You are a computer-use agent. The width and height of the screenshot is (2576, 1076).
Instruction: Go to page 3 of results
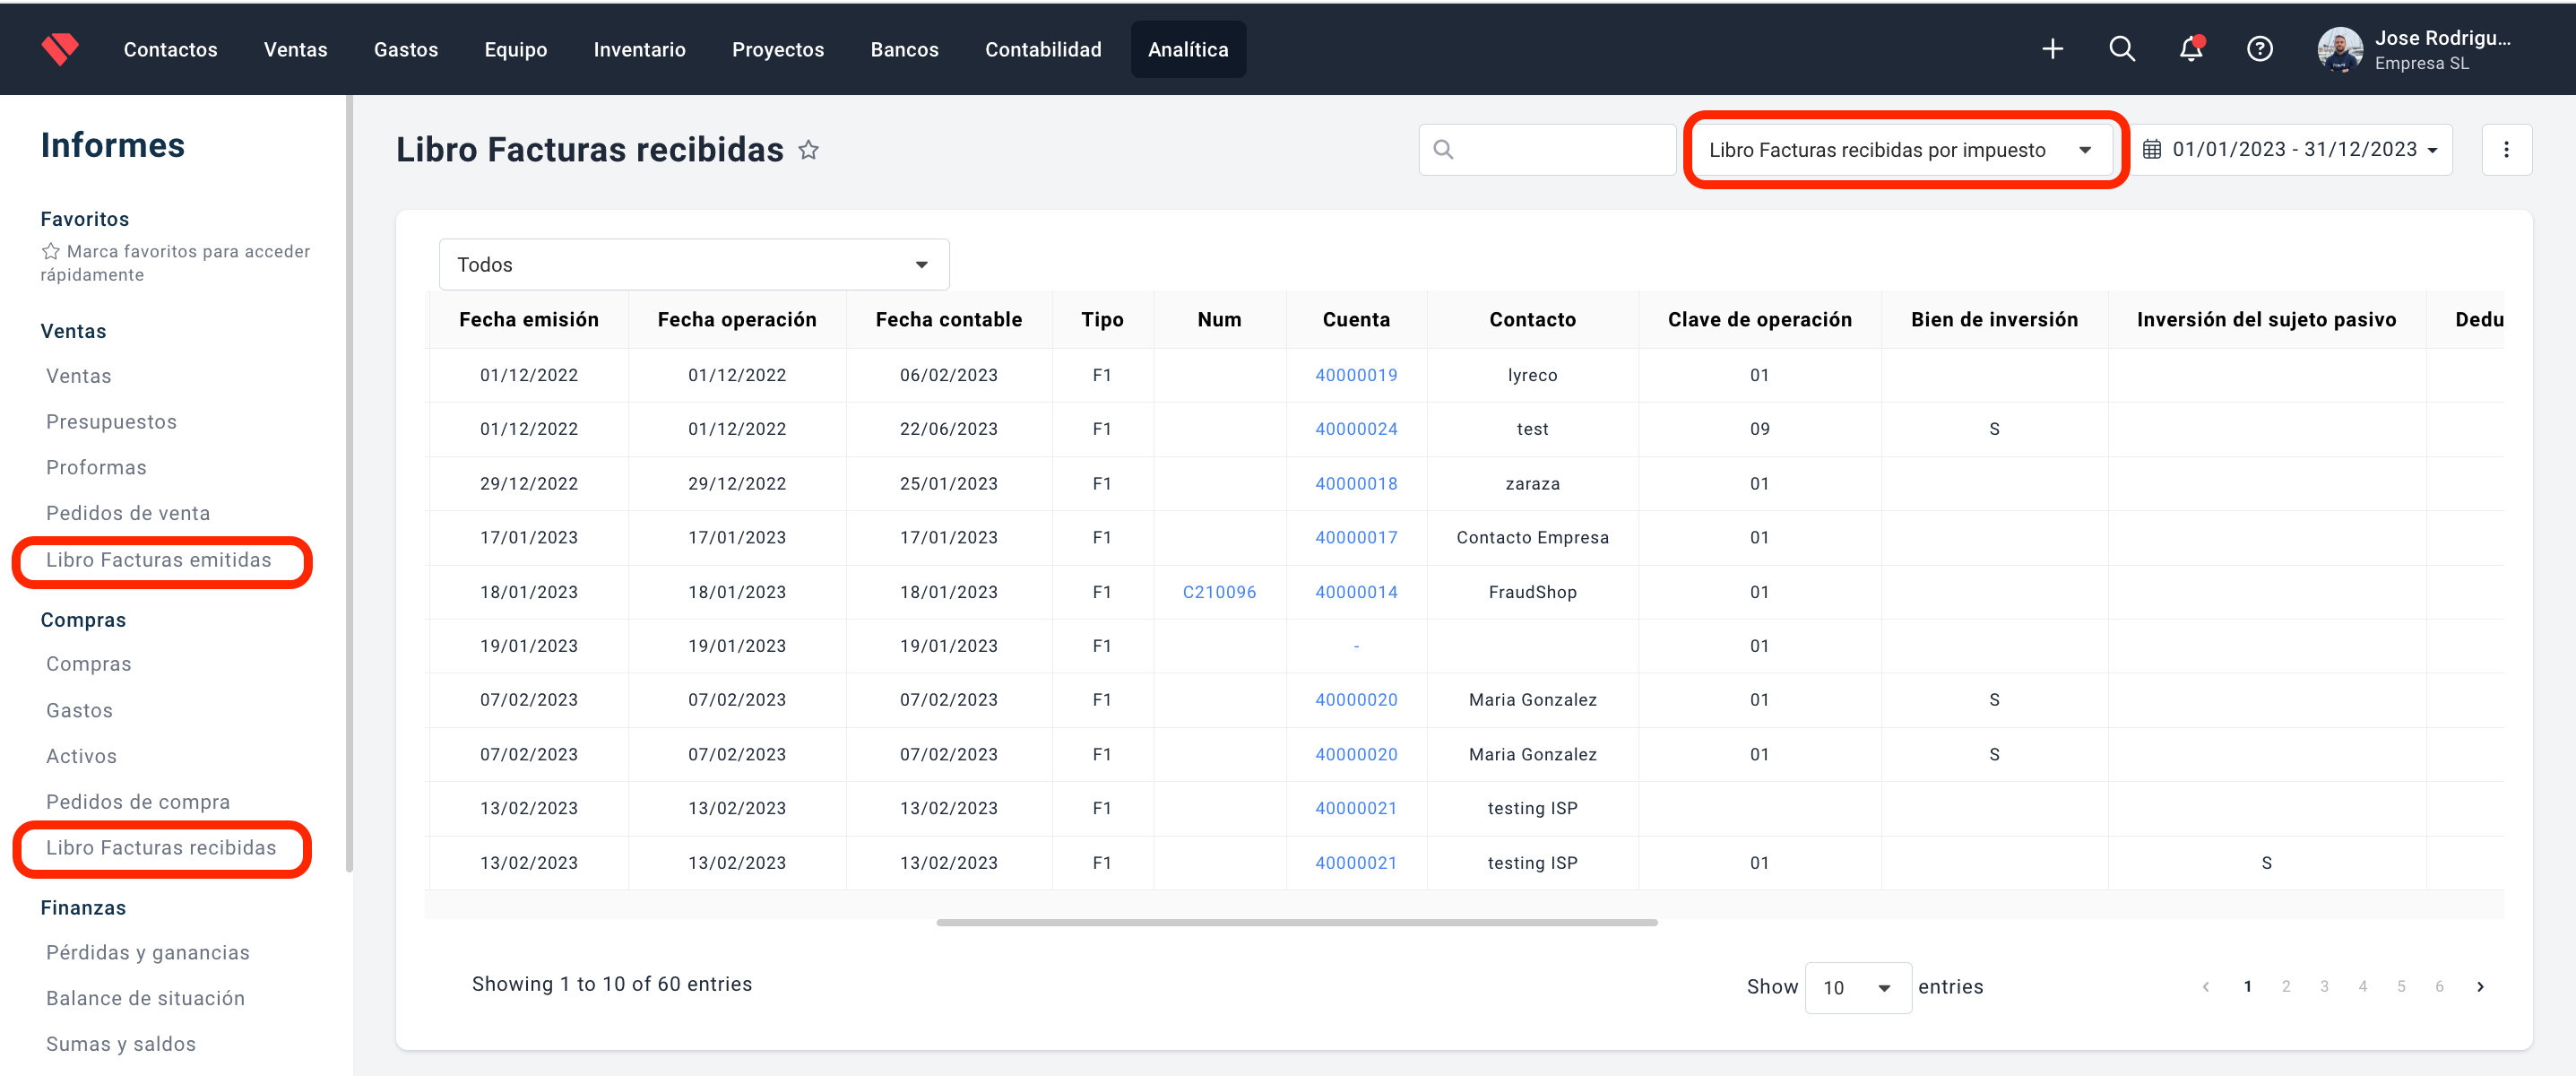2324,986
